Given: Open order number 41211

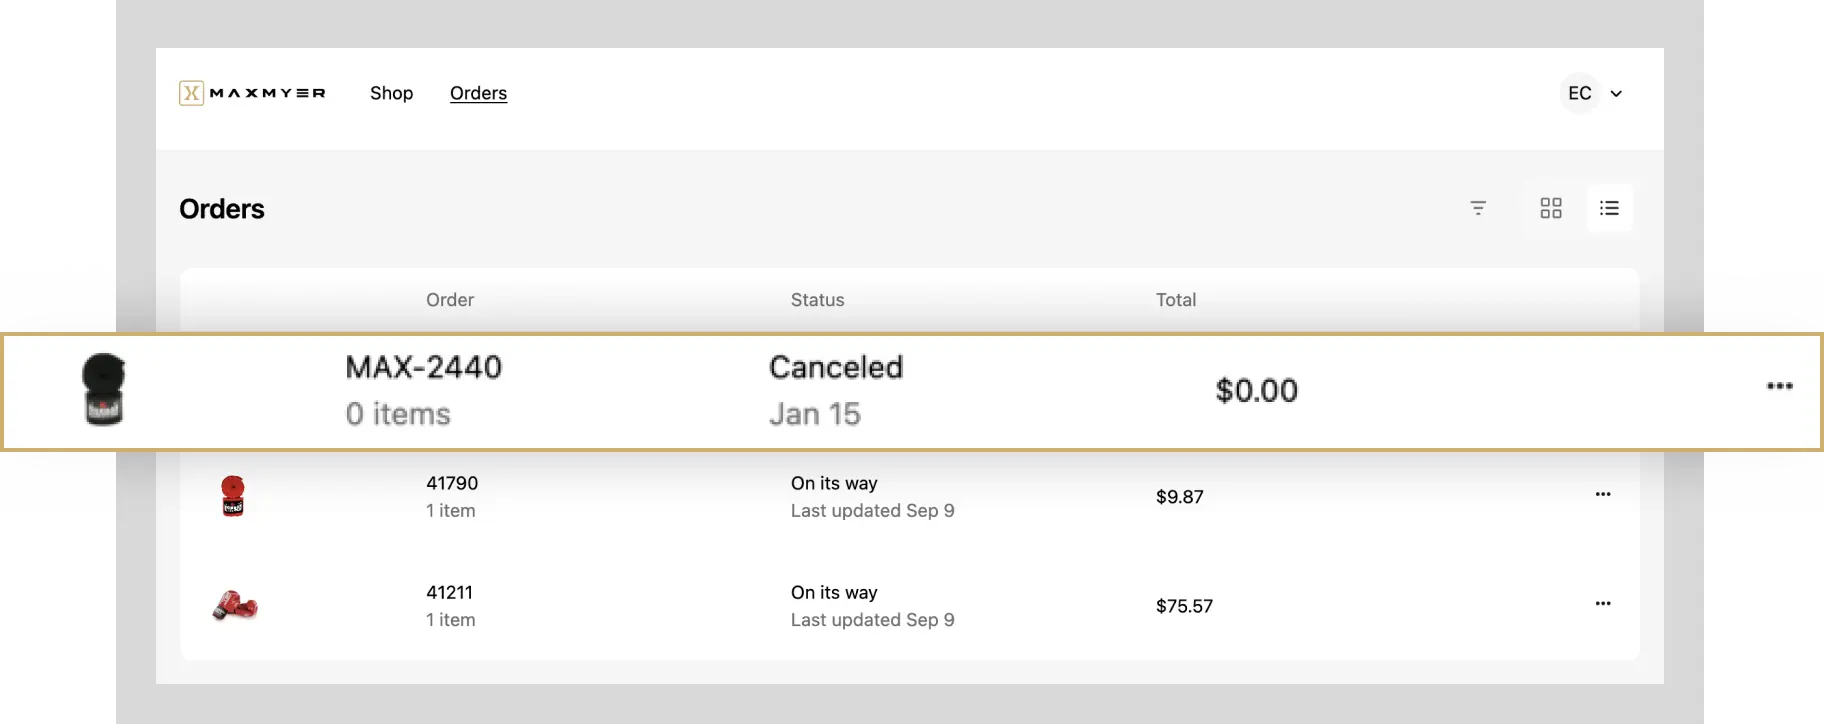Looking at the screenshot, I should pos(449,592).
